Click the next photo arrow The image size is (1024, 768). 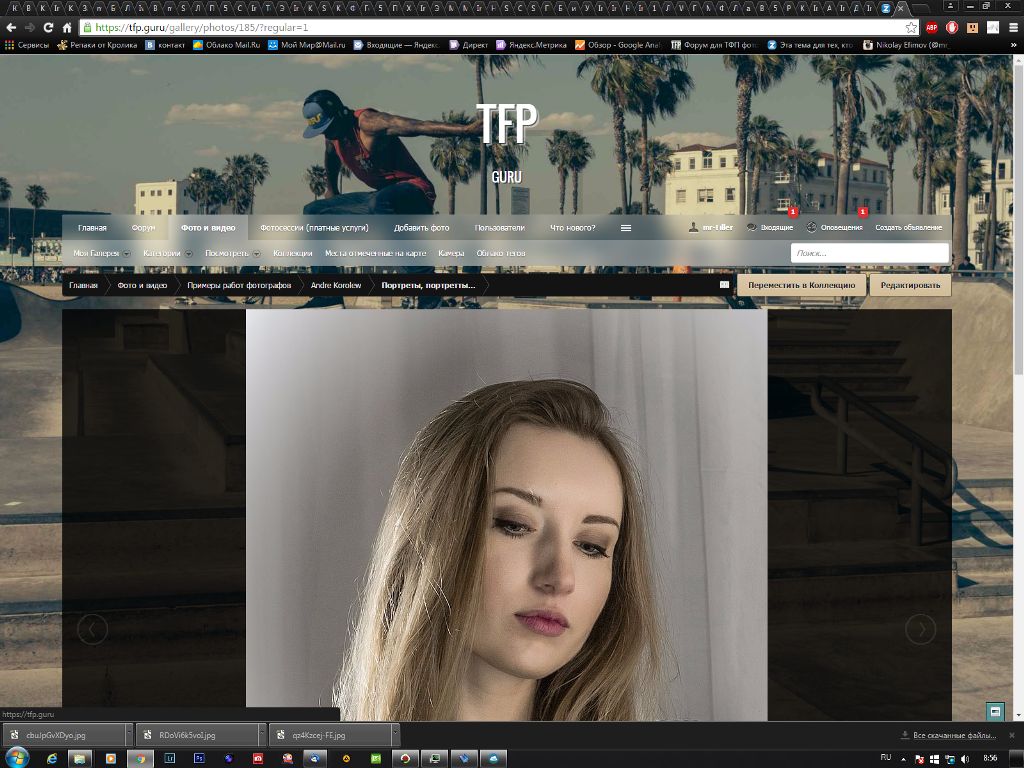920,629
